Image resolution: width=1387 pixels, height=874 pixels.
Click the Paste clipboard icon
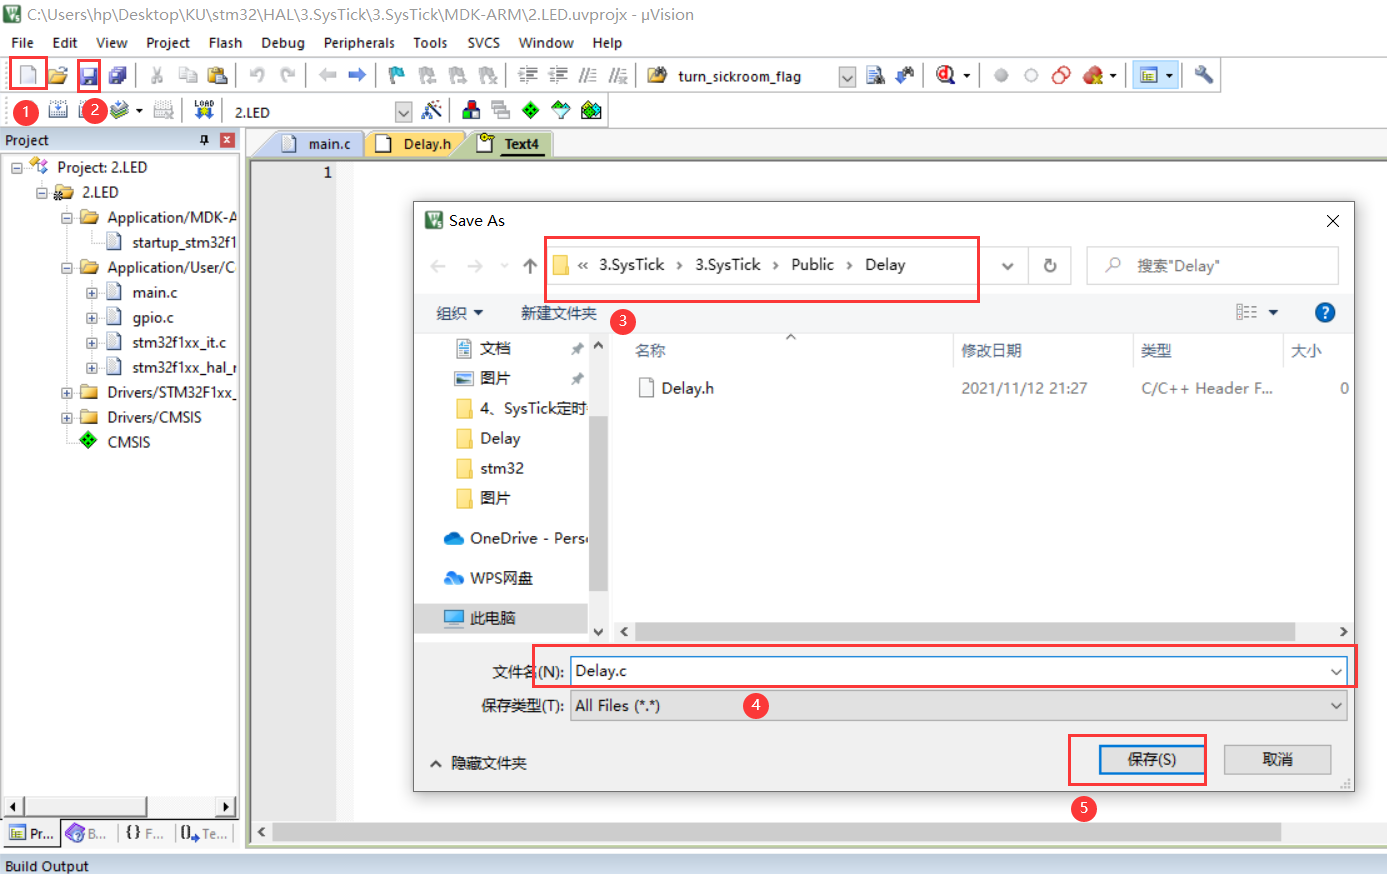pos(217,75)
